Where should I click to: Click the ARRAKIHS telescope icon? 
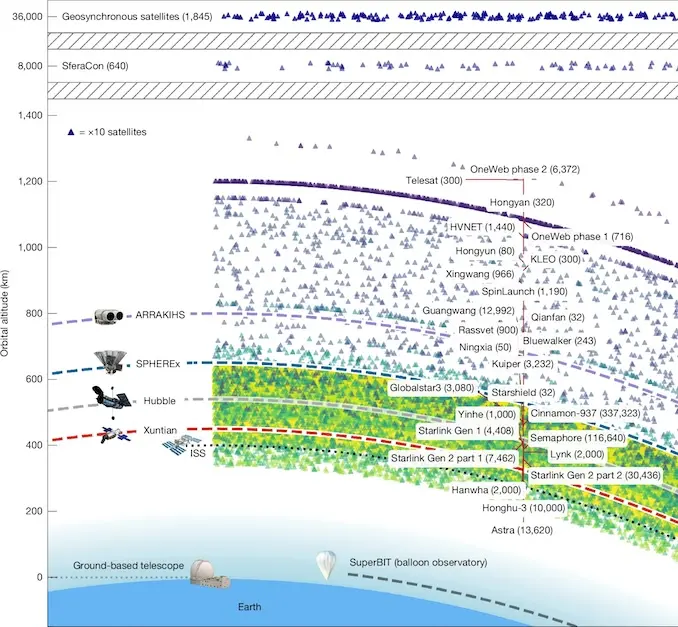click(x=107, y=317)
